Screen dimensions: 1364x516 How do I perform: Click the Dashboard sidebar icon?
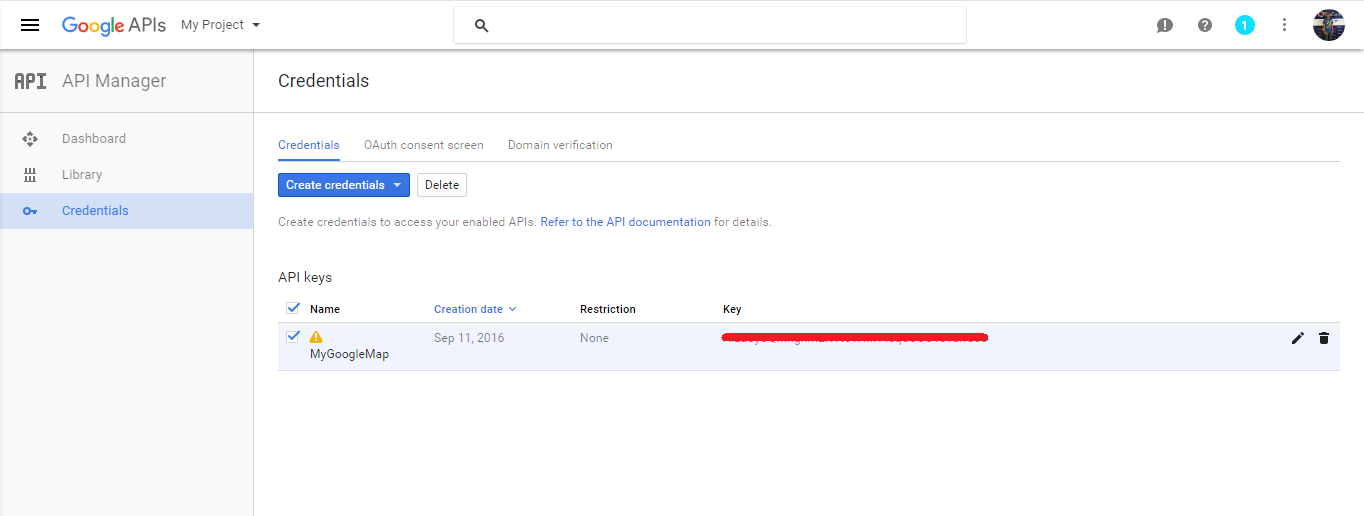30,139
